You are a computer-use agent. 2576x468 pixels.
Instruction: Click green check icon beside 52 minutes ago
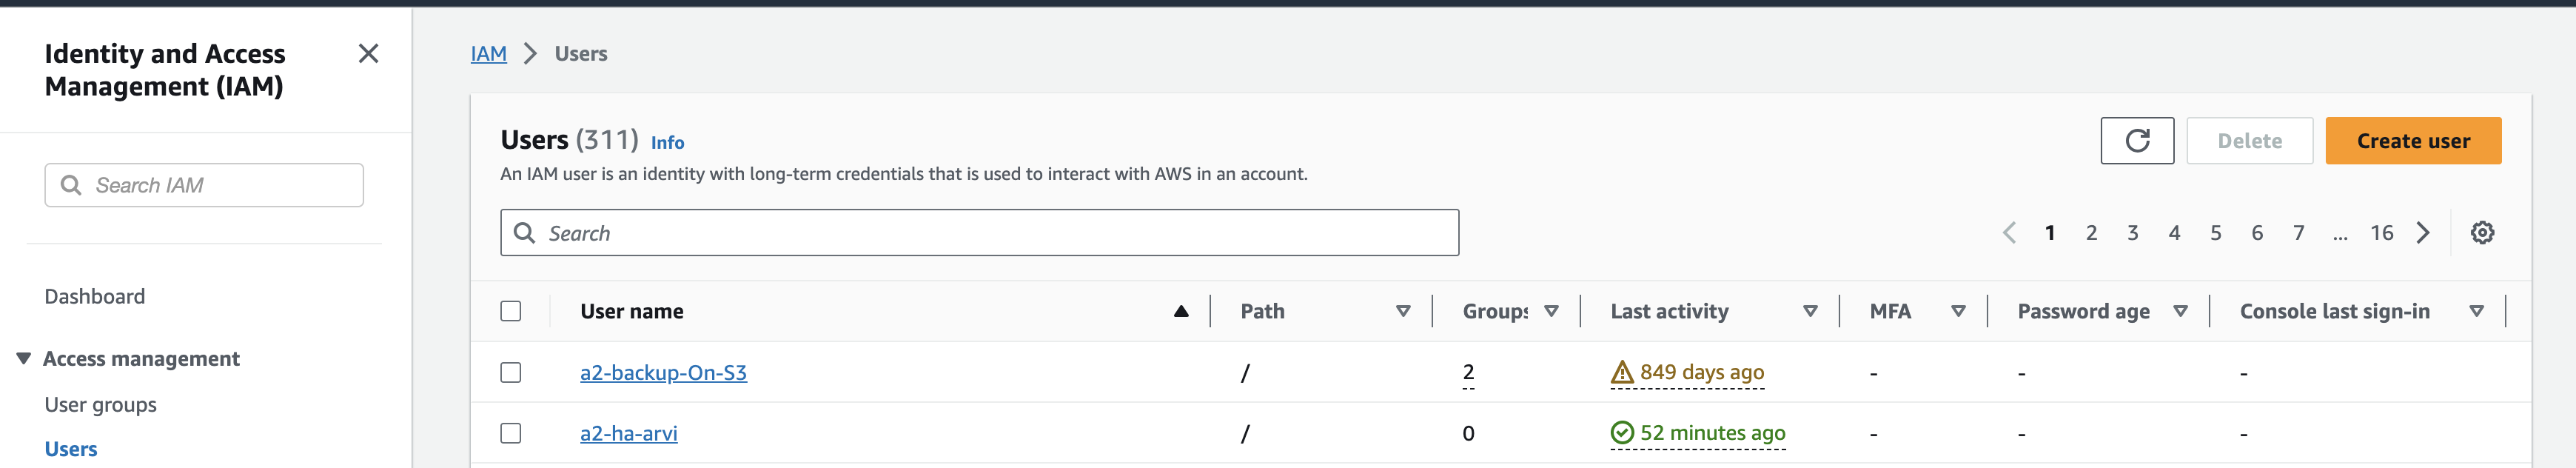(1621, 433)
